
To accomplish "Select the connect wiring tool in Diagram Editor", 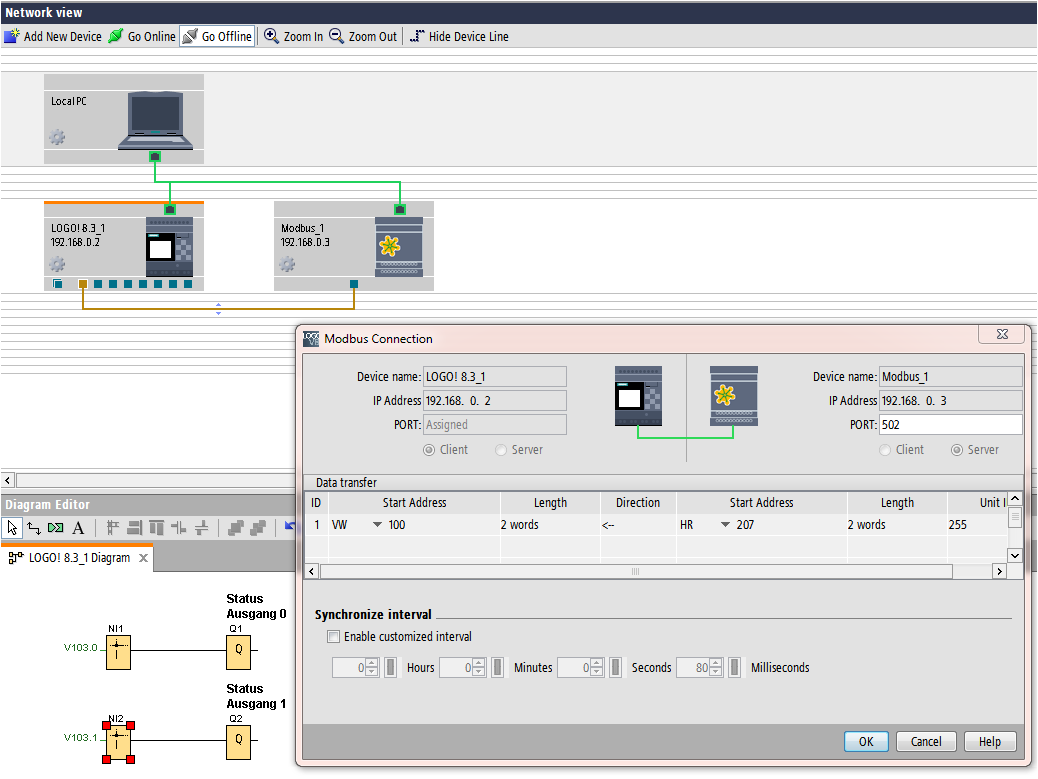I will click(34, 528).
